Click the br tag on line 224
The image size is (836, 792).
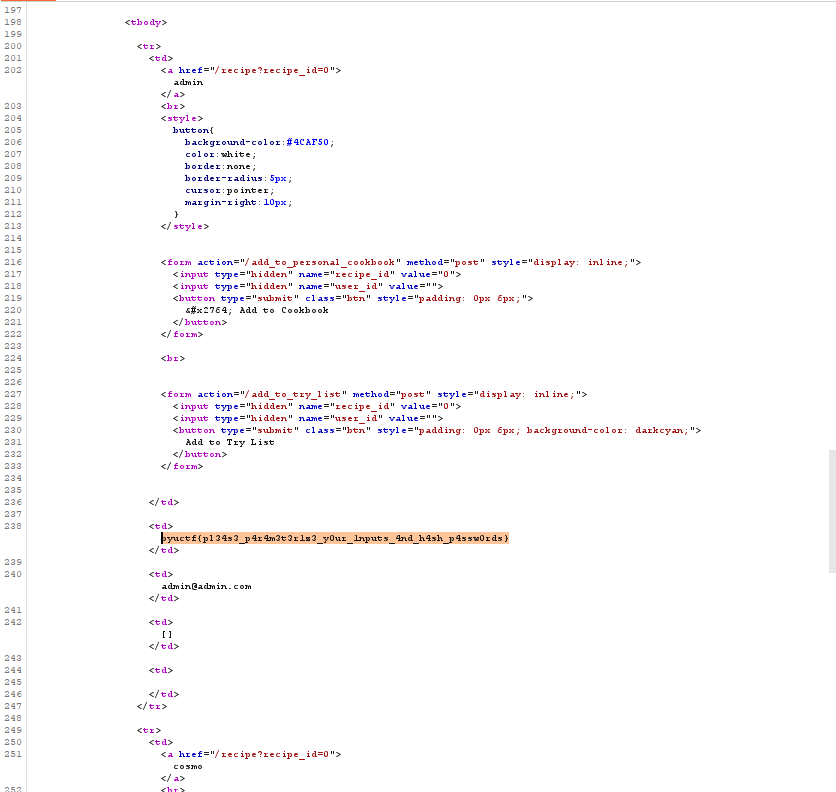point(173,358)
